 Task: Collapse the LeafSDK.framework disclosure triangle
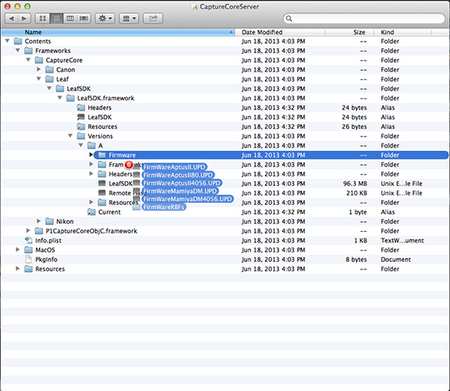[60, 98]
